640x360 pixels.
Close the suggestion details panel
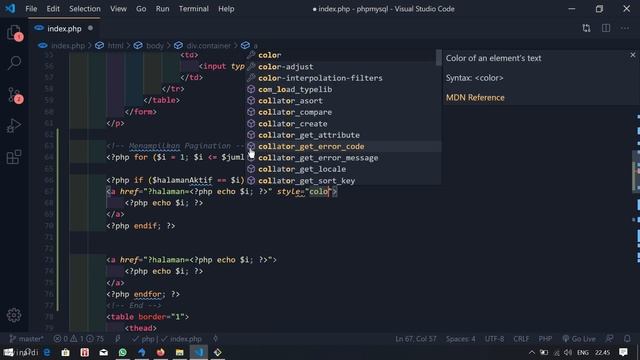(x=633, y=55)
